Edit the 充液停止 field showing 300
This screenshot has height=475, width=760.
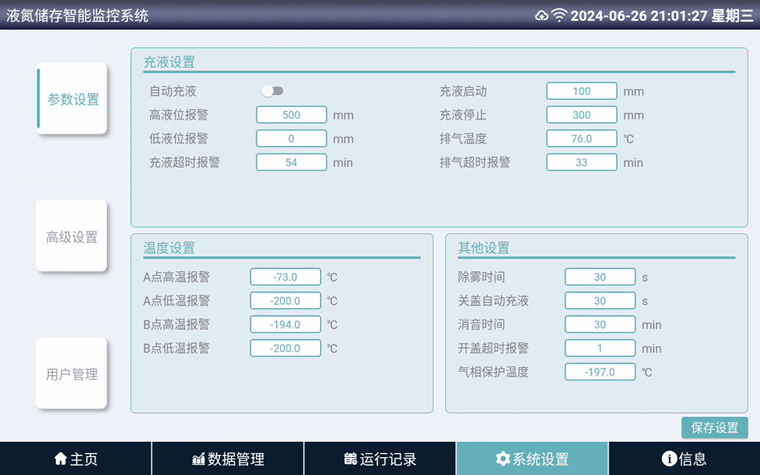[x=582, y=115]
